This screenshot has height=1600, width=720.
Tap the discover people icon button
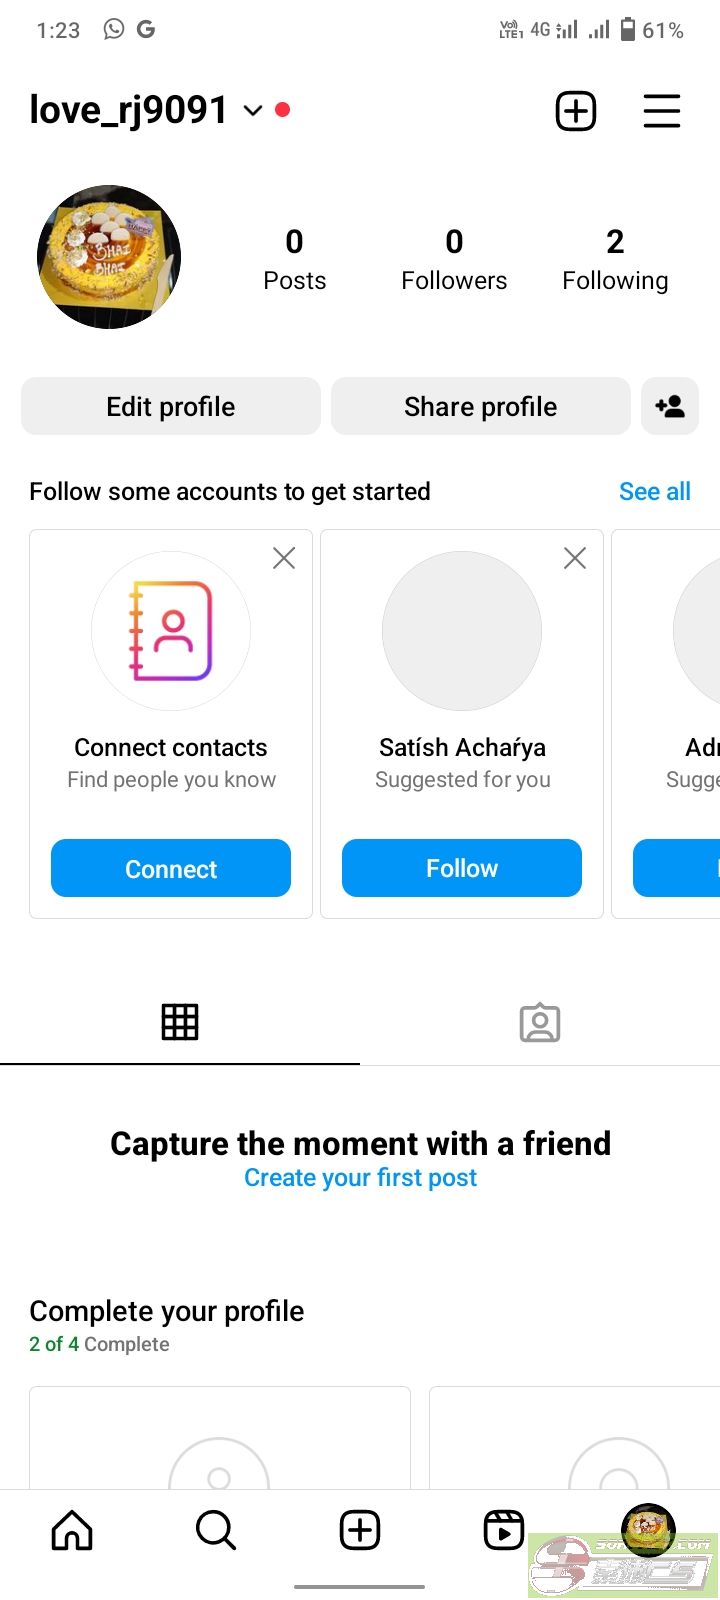point(670,406)
